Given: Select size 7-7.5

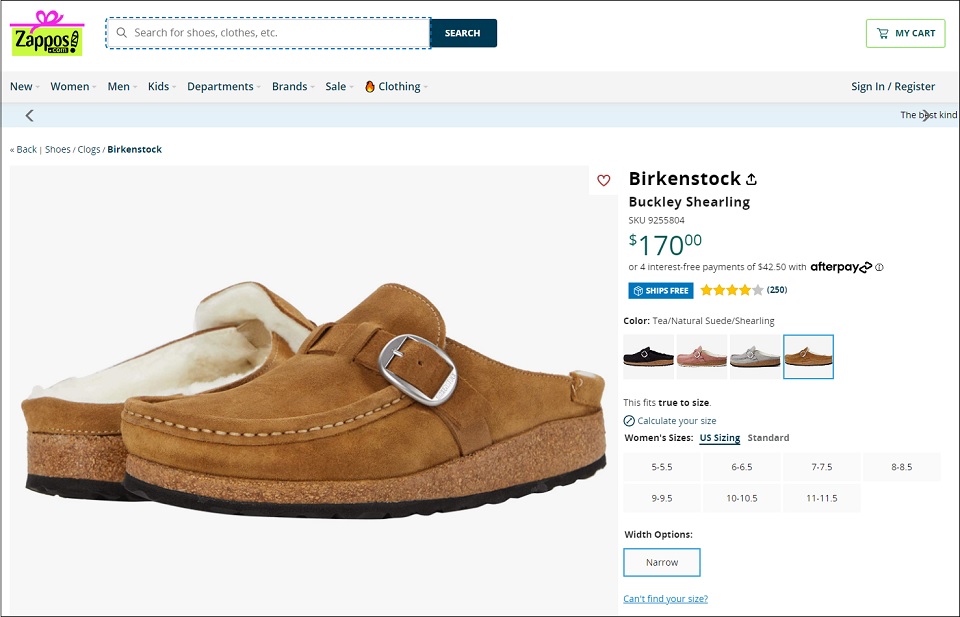Looking at the screenshot, I should point(821,467).
